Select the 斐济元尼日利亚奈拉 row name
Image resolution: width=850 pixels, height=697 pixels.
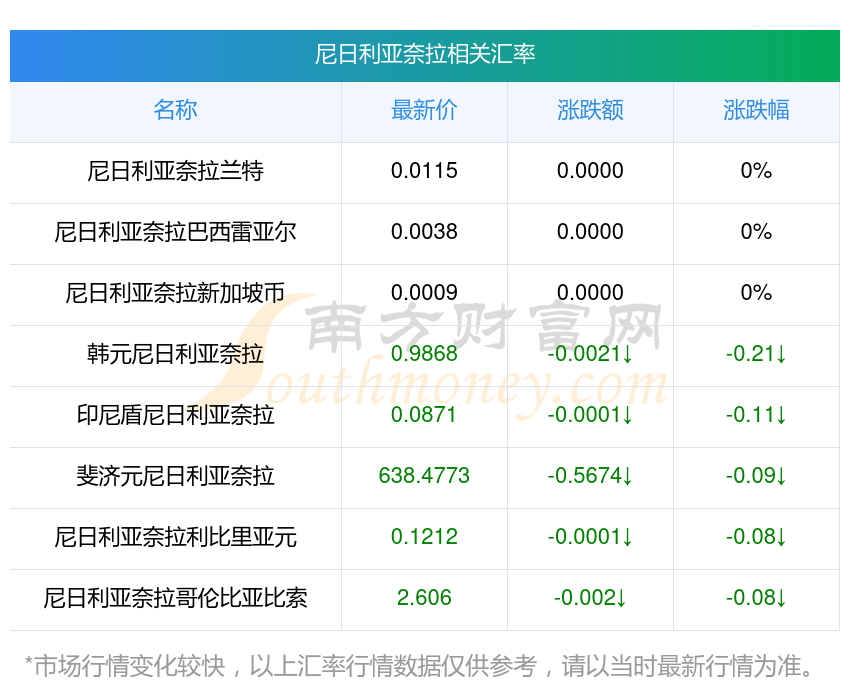point(175,476)
